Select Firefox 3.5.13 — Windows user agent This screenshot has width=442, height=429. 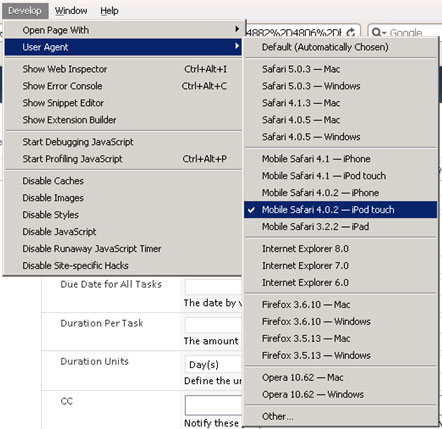[340, 356]
